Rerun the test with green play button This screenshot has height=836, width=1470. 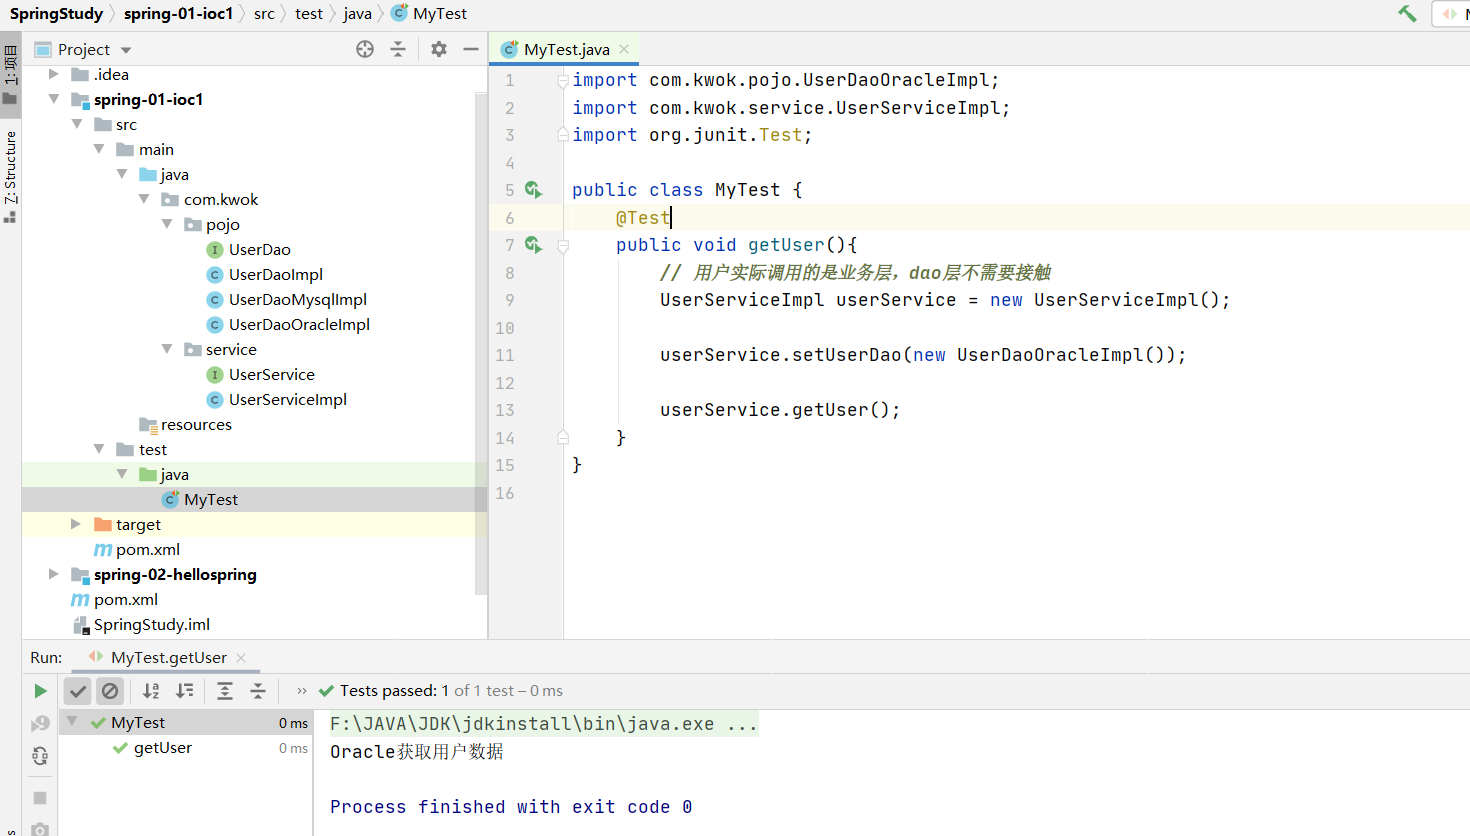(x=40, y=691)
